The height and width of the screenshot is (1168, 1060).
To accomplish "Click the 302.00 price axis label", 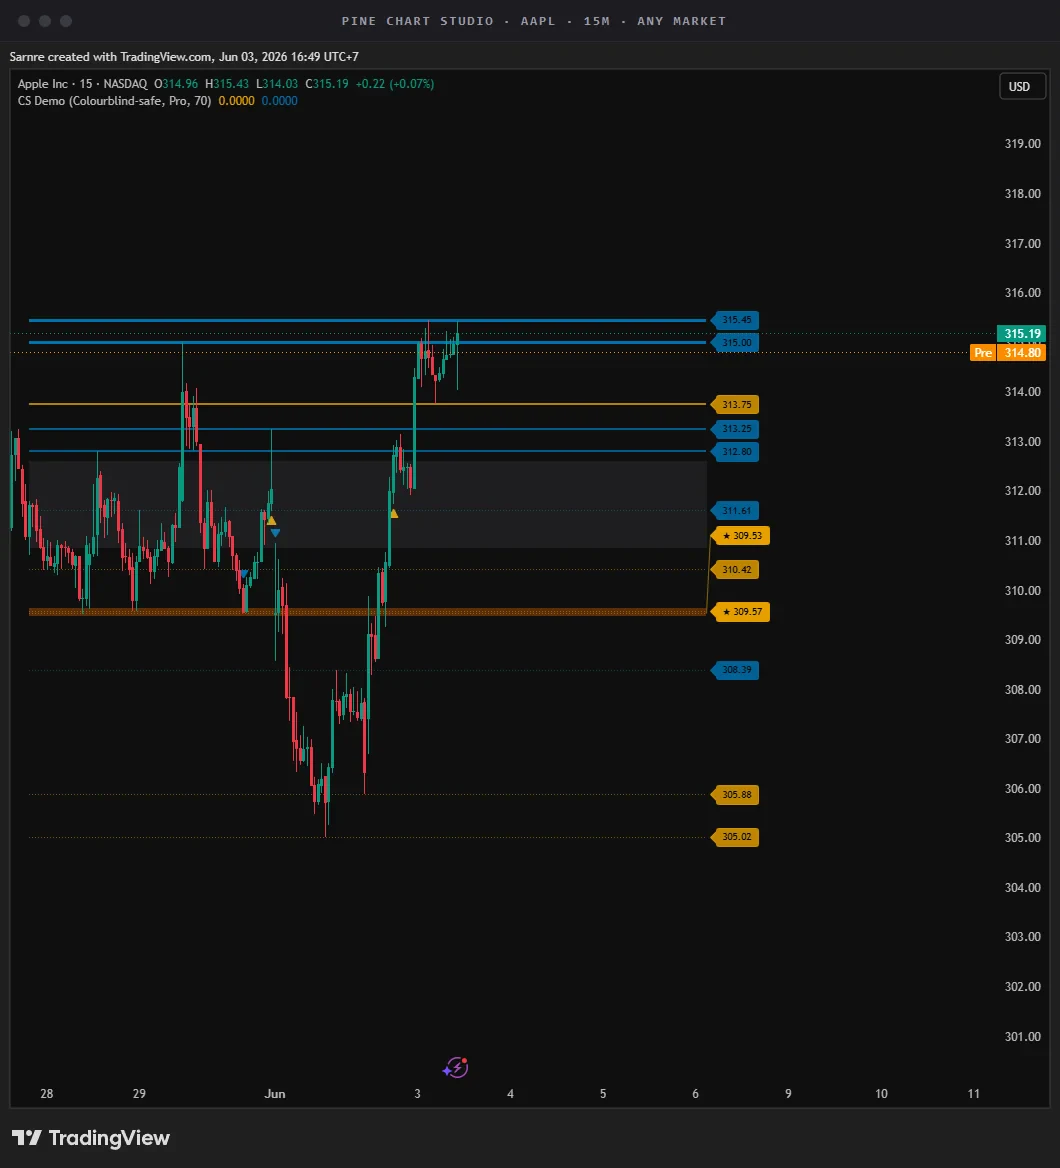I will [1022, 987].
